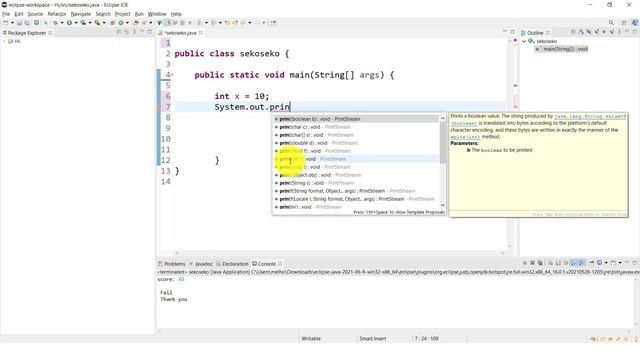Toggle Link with Editor in Package Explorer
Image resolution: width=640 pixels, height=360 pixels.
127,32
